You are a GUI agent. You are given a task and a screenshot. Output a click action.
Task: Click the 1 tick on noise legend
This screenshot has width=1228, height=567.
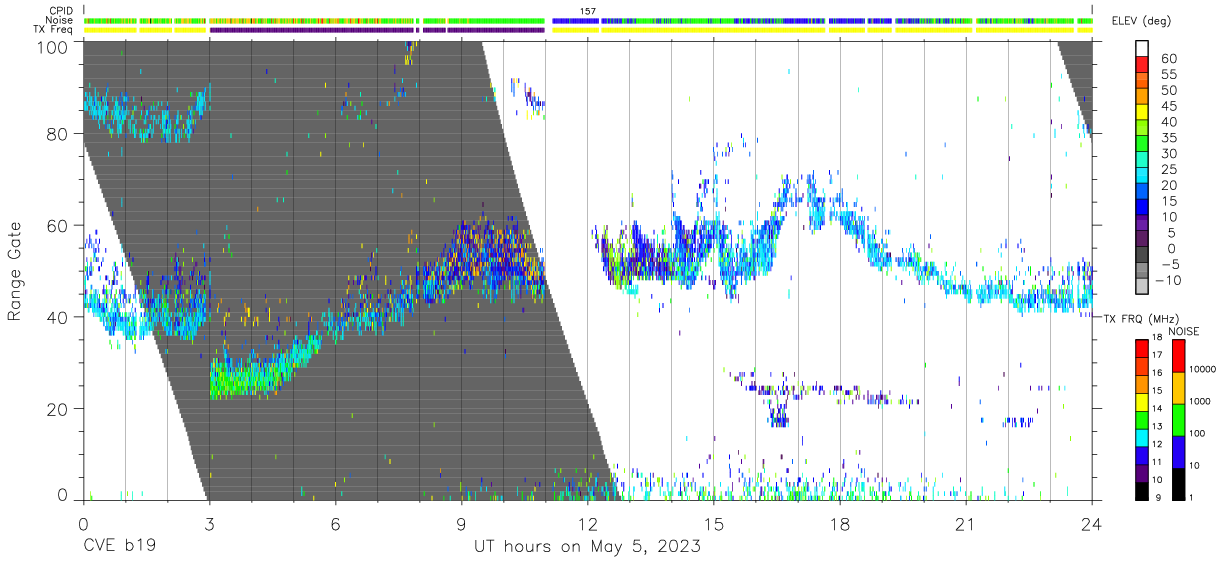click(1192, 497)
